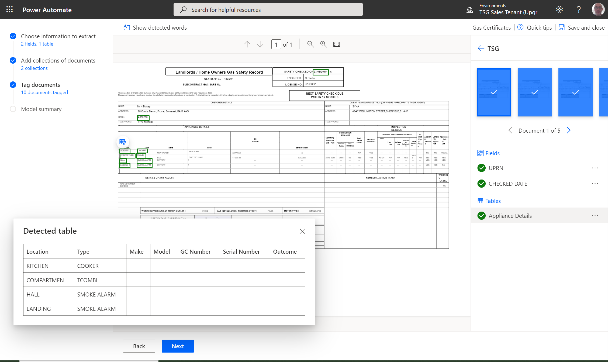This screenshot has height=362, width=608.
Task: Click Save and close
Action: [581, 28]
